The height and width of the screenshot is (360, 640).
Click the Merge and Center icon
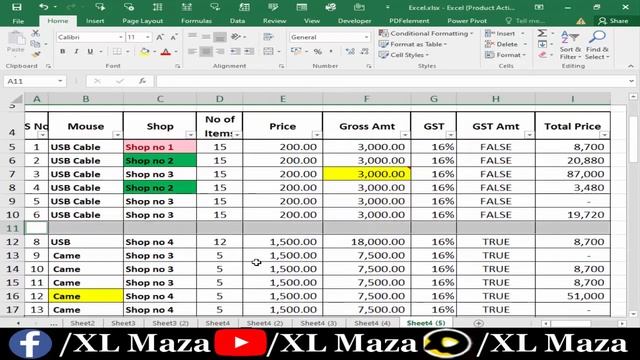tap(268, 51)
